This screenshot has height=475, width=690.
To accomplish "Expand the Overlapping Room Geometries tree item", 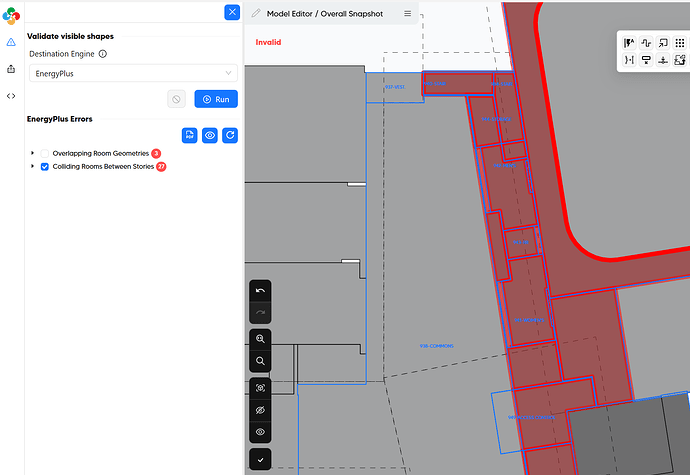I will pyautogui.click(x=33, y=153).
